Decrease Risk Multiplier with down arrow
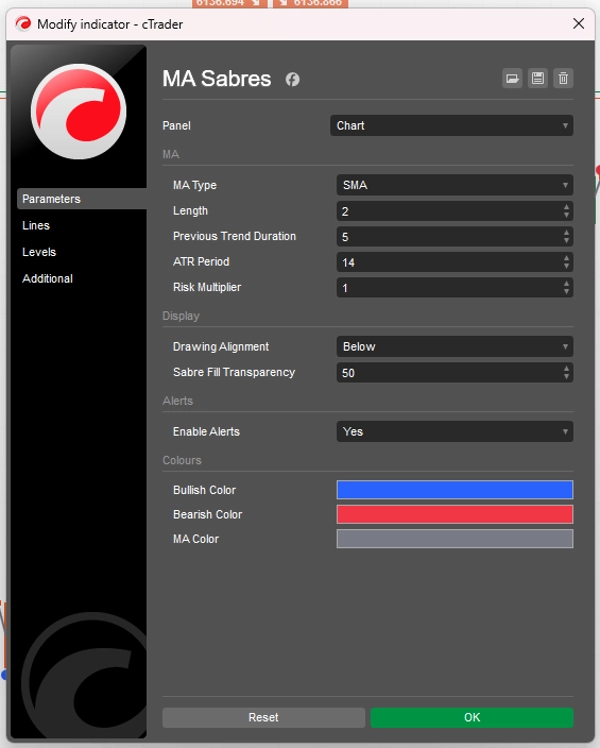This screenshot has width=600, height=748. 566,292
